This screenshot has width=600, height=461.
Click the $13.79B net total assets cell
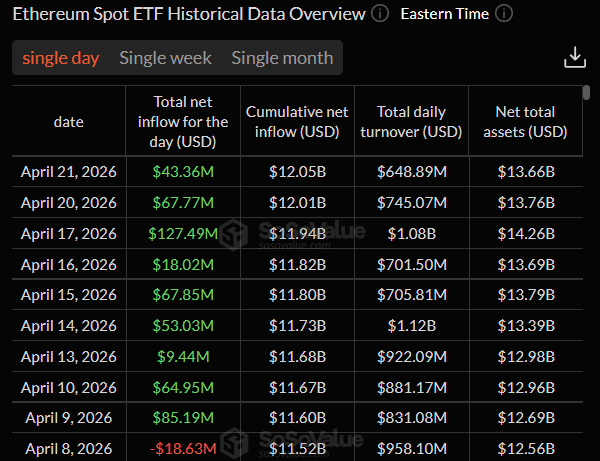[526, 295]
